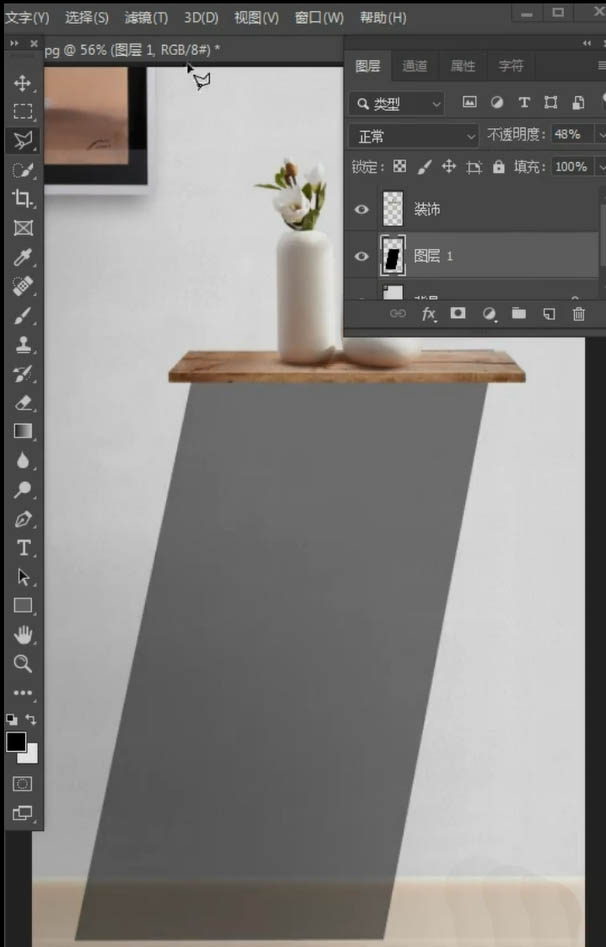Select the Quick Selection tool
Viewport: 606px width, 947px height.
pos(22,170)
